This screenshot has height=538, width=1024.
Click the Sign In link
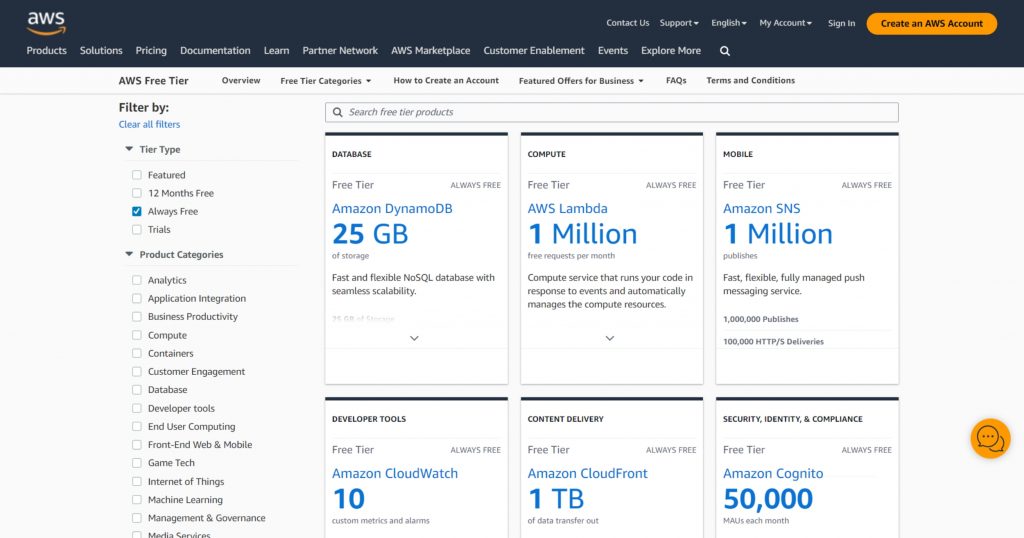[841, 23]
